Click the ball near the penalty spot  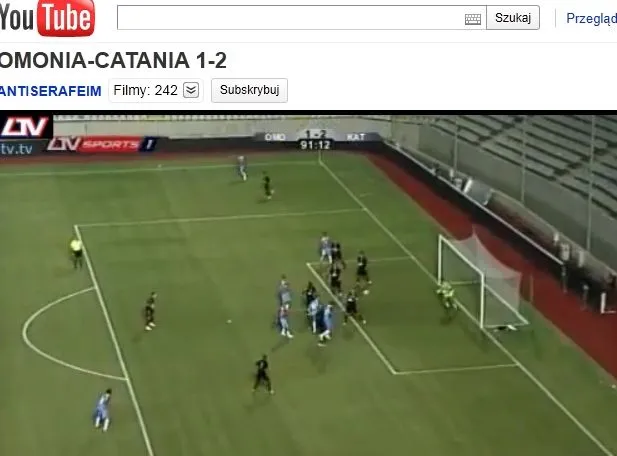click(x=229, y=322)
